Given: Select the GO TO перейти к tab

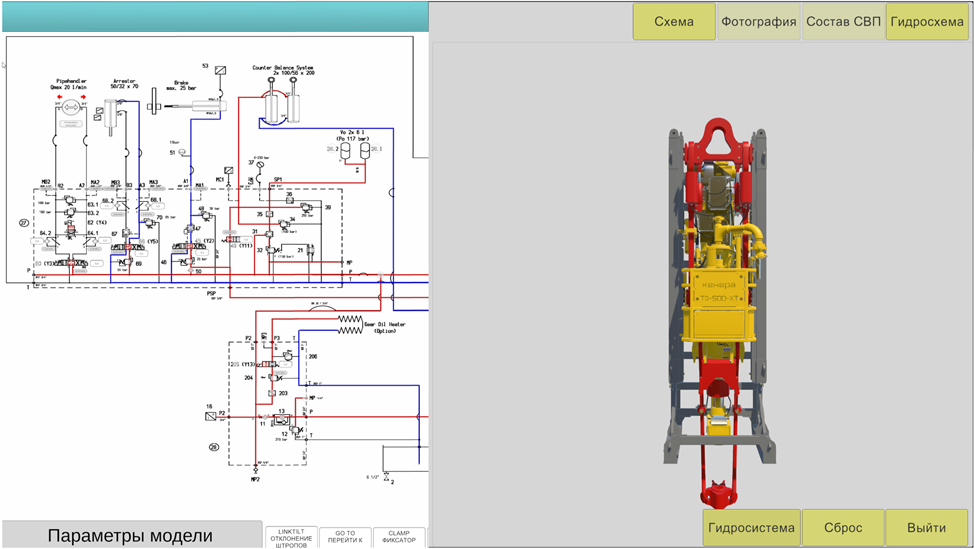Looking at the screenshot, I should pos(345,538).
